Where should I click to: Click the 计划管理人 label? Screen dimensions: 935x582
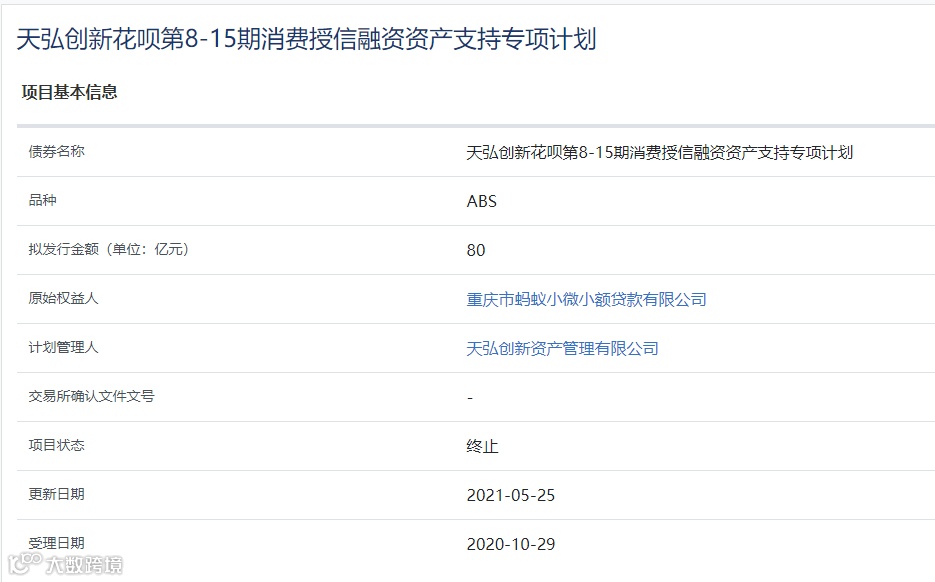63,347
